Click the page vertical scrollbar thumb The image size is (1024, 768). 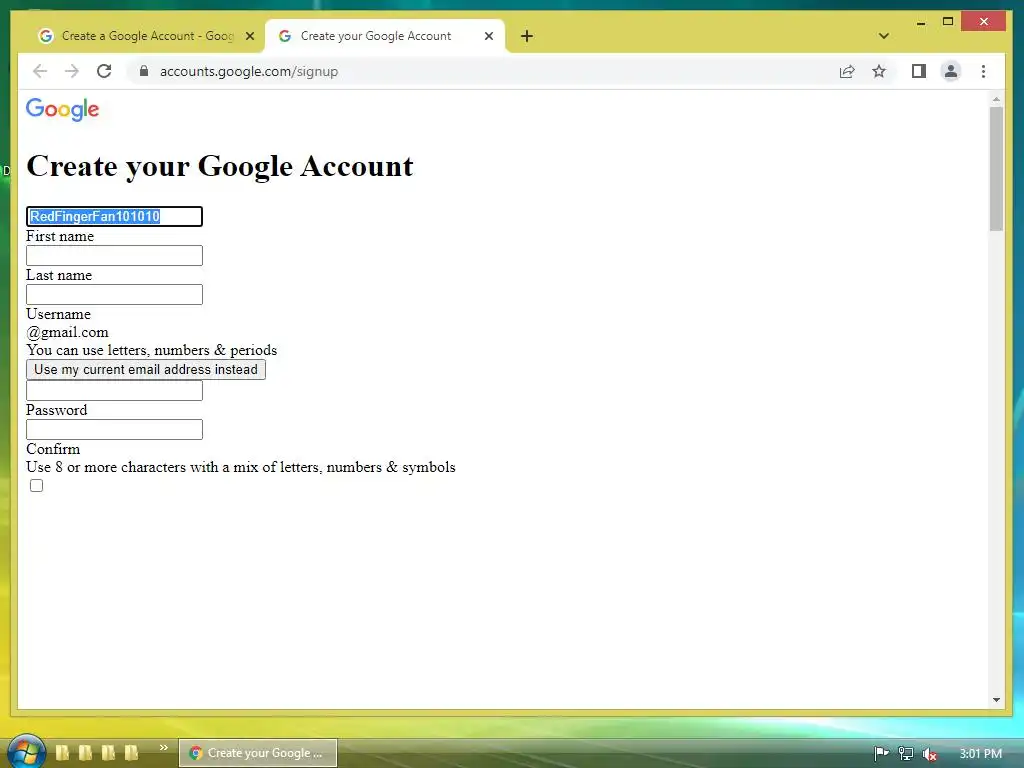pyautogui.click(x=996, y=168)
